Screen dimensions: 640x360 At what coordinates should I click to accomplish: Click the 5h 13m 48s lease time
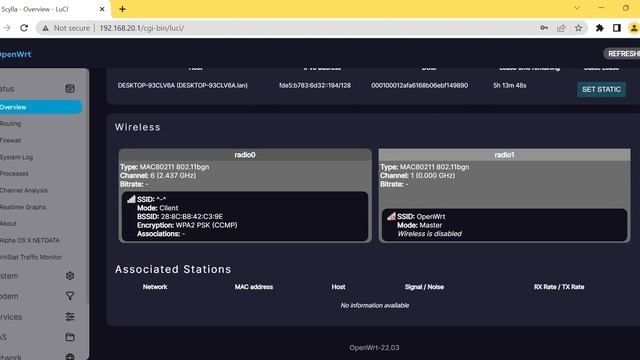[509, 85]
